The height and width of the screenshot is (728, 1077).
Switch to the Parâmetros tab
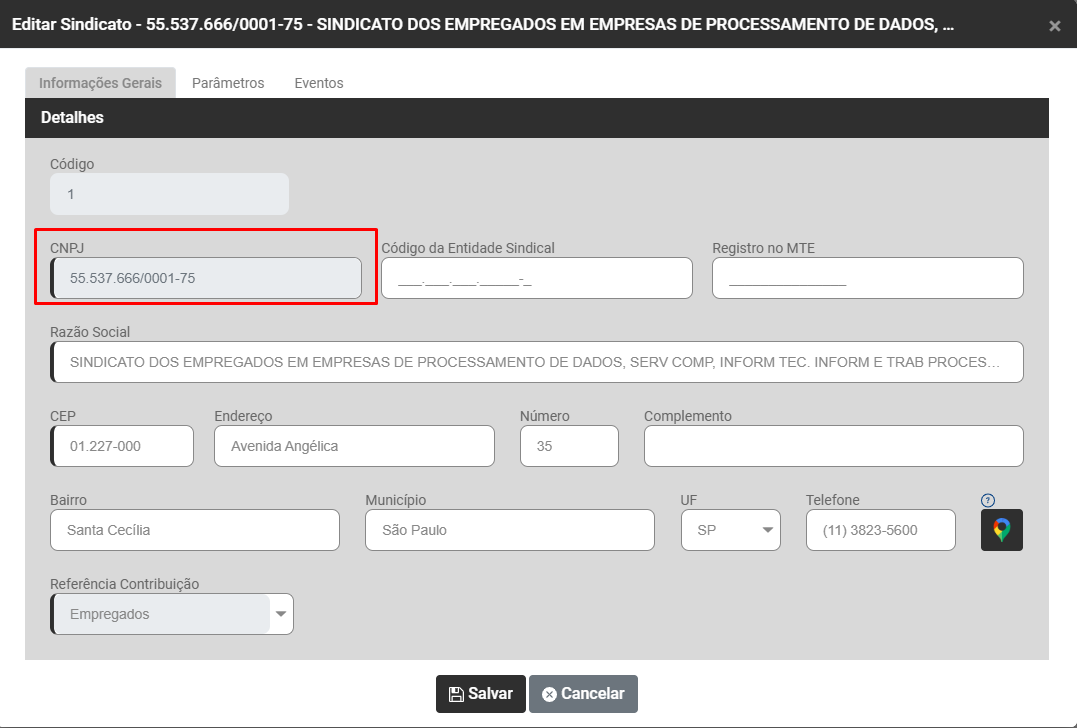tap(228, 83)
